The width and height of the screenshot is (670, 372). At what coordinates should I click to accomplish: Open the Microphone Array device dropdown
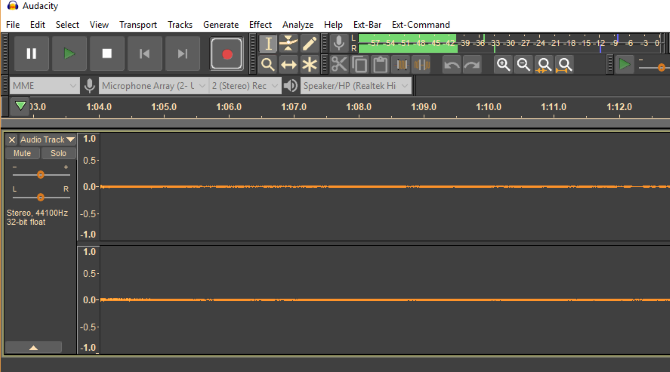(154, 86)
